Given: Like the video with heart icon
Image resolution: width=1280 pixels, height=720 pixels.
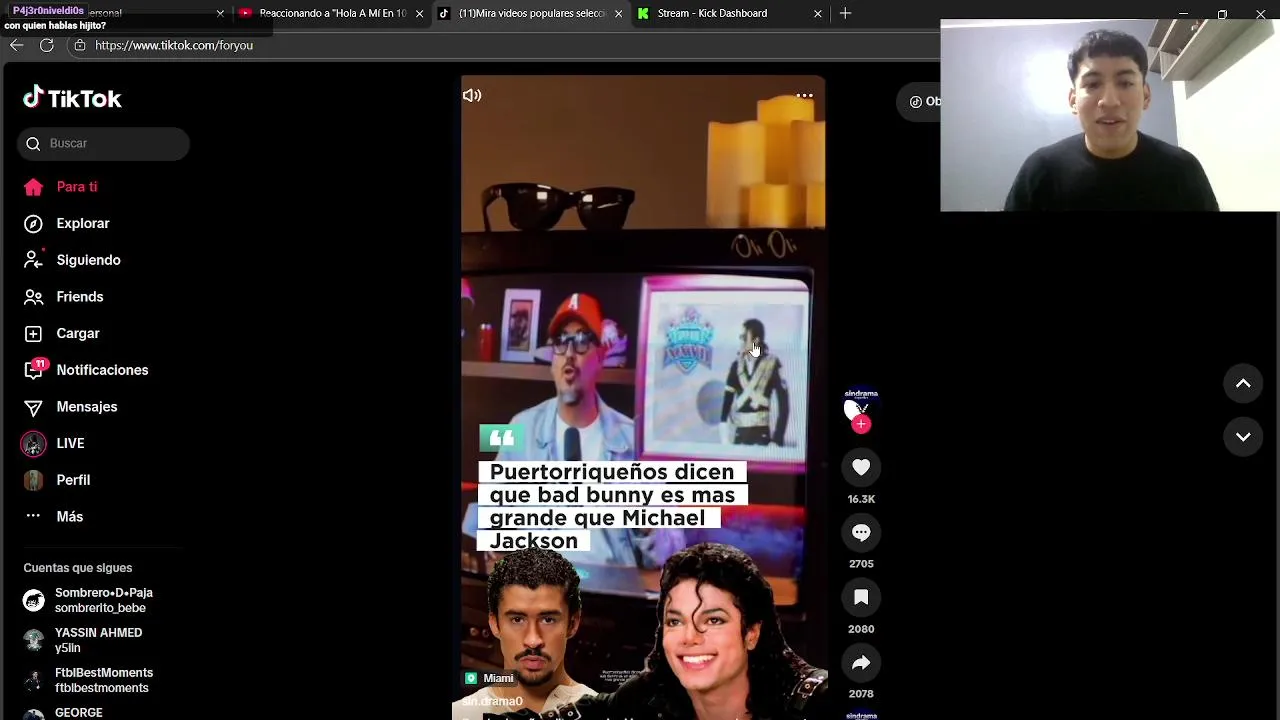Looking at the screenshot, I should click(861, 467).
